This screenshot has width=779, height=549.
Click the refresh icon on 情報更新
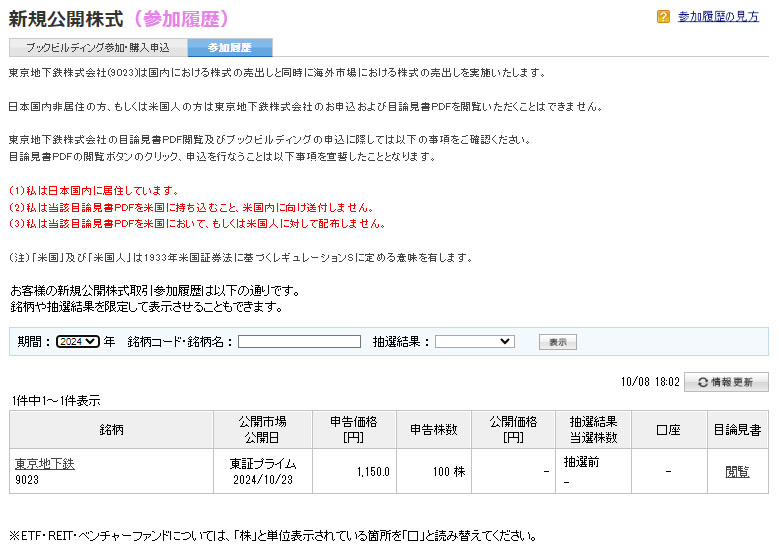pos(703,382)
